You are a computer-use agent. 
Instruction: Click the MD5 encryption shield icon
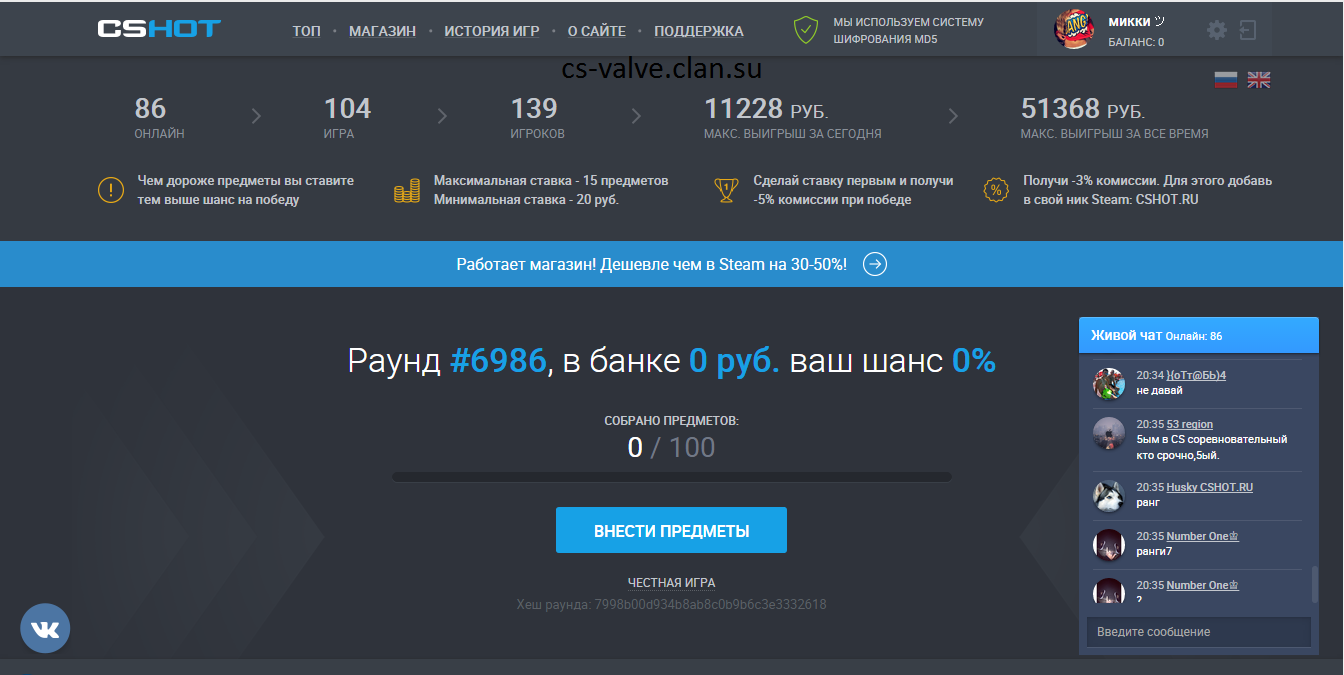806,30
